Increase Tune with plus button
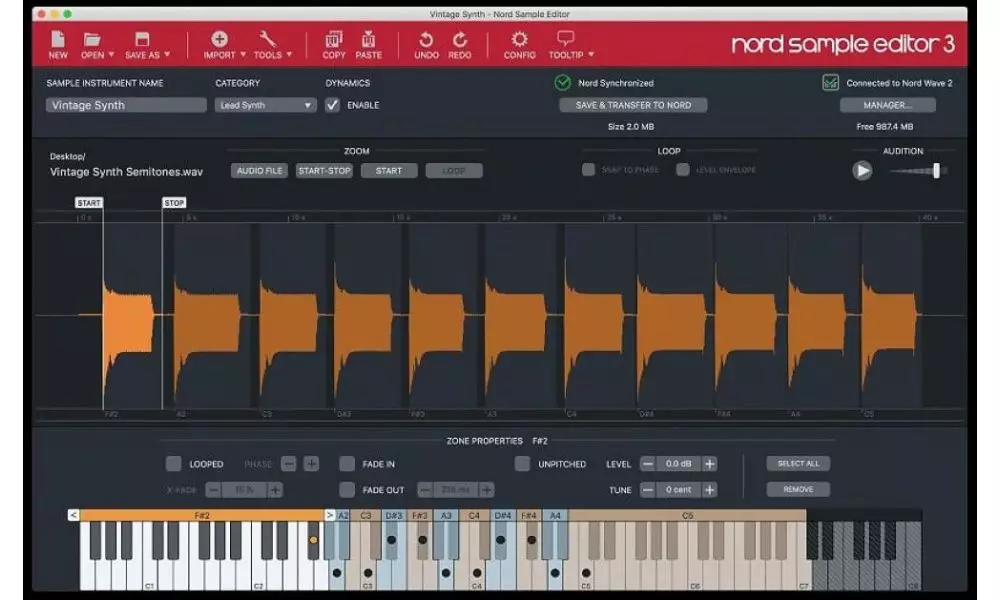 click(709, 490)
